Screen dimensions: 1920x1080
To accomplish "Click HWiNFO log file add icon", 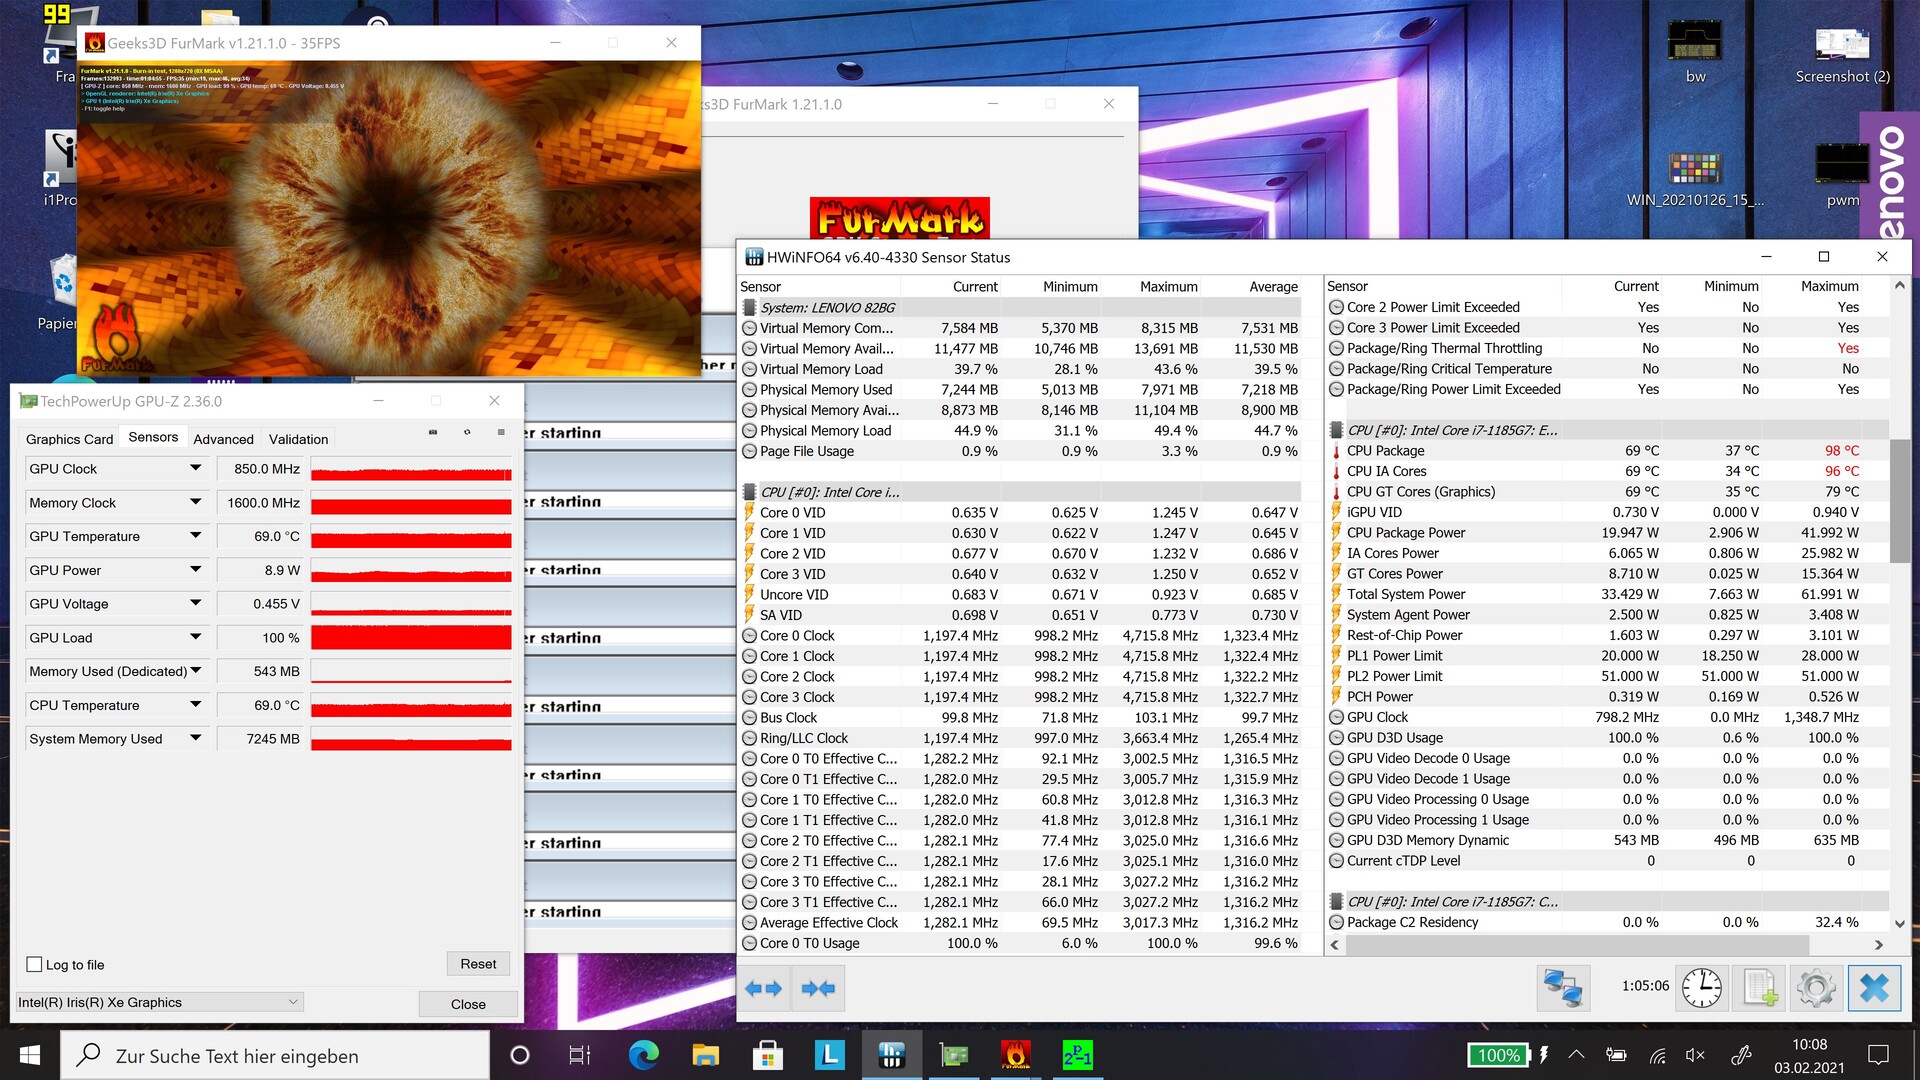I will (x=1759, y=988).
